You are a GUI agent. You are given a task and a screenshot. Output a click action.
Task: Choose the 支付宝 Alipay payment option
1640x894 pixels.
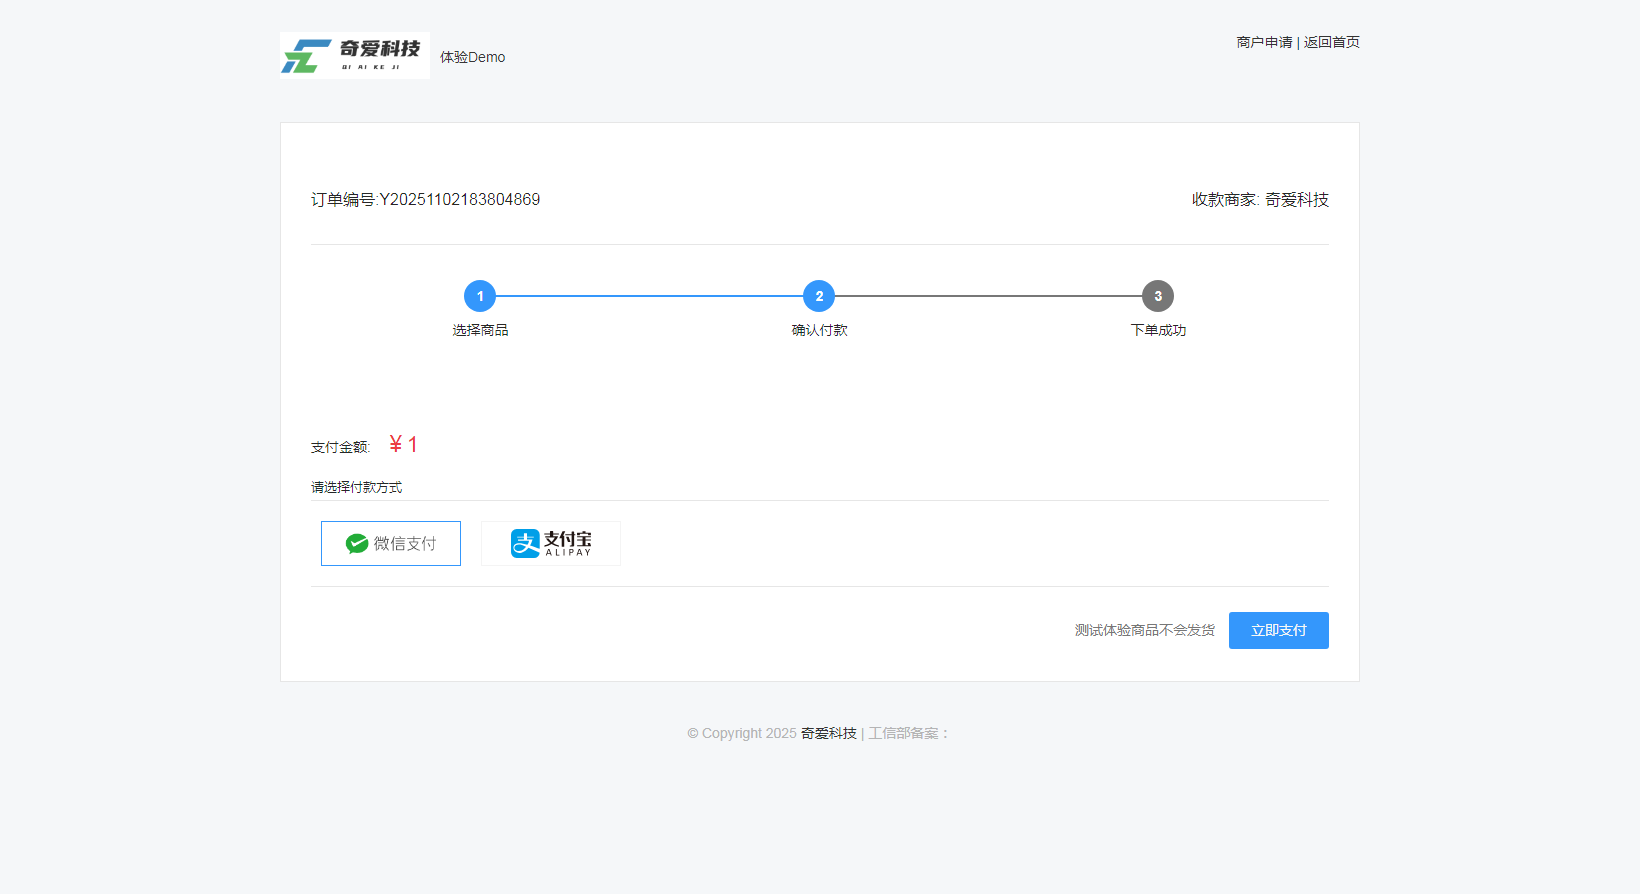[551, 543]
